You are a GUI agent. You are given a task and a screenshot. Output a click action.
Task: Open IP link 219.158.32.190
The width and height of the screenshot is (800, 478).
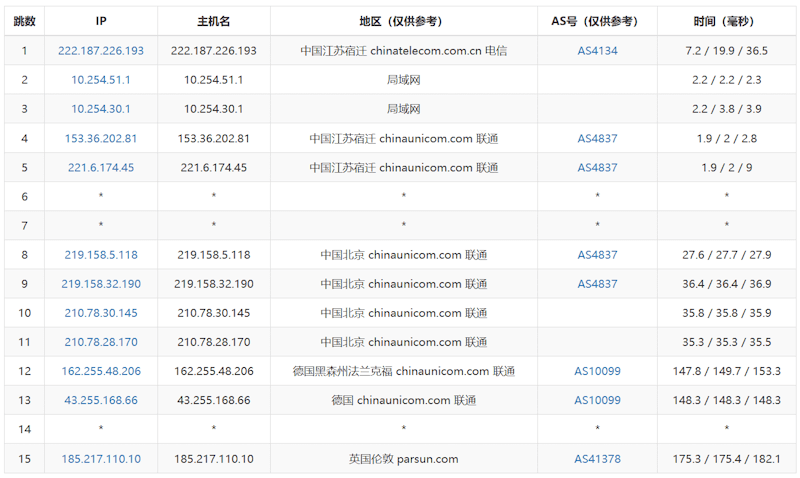101,284
